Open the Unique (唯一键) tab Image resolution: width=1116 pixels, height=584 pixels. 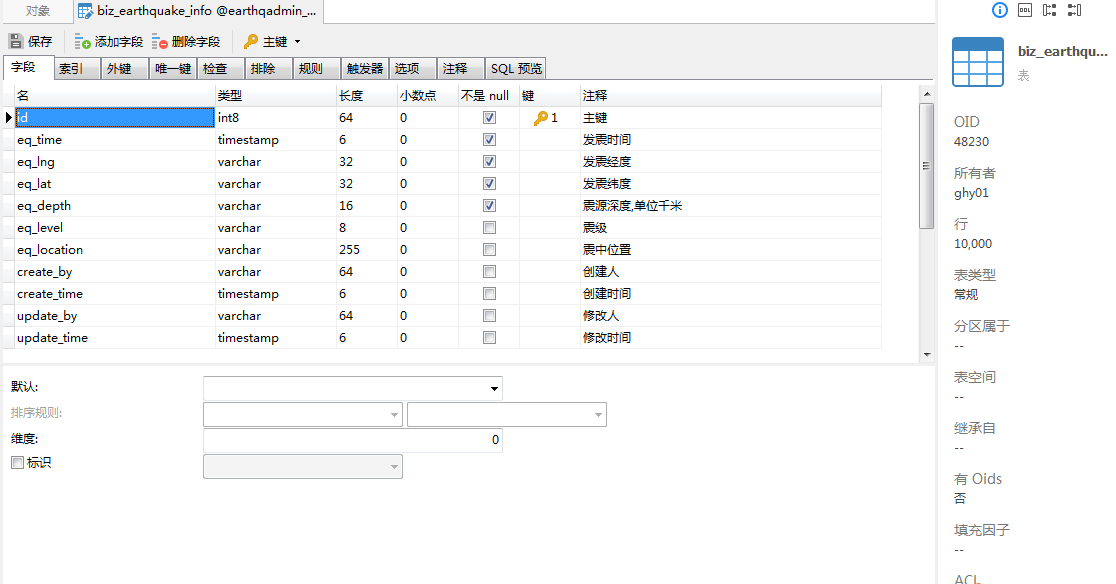click(173, 68)
